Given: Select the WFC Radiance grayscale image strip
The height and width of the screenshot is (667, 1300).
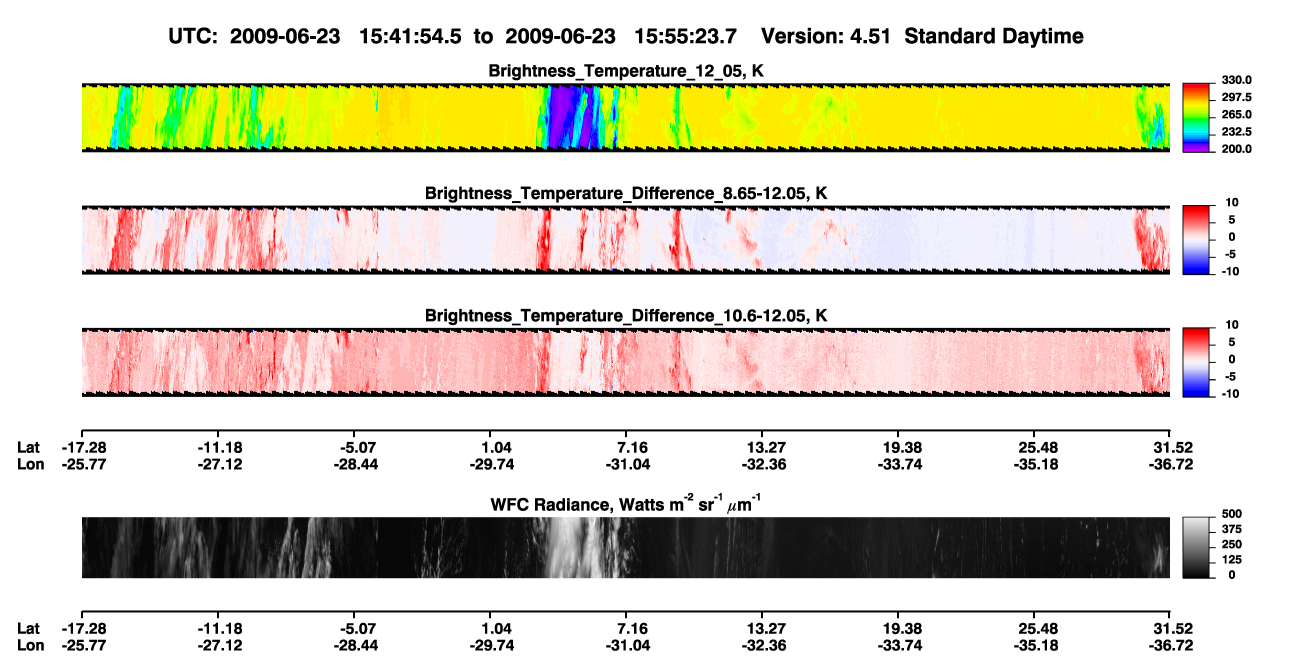Looking at the screenshot, I should pyautogui.click(x=626, y=547).
